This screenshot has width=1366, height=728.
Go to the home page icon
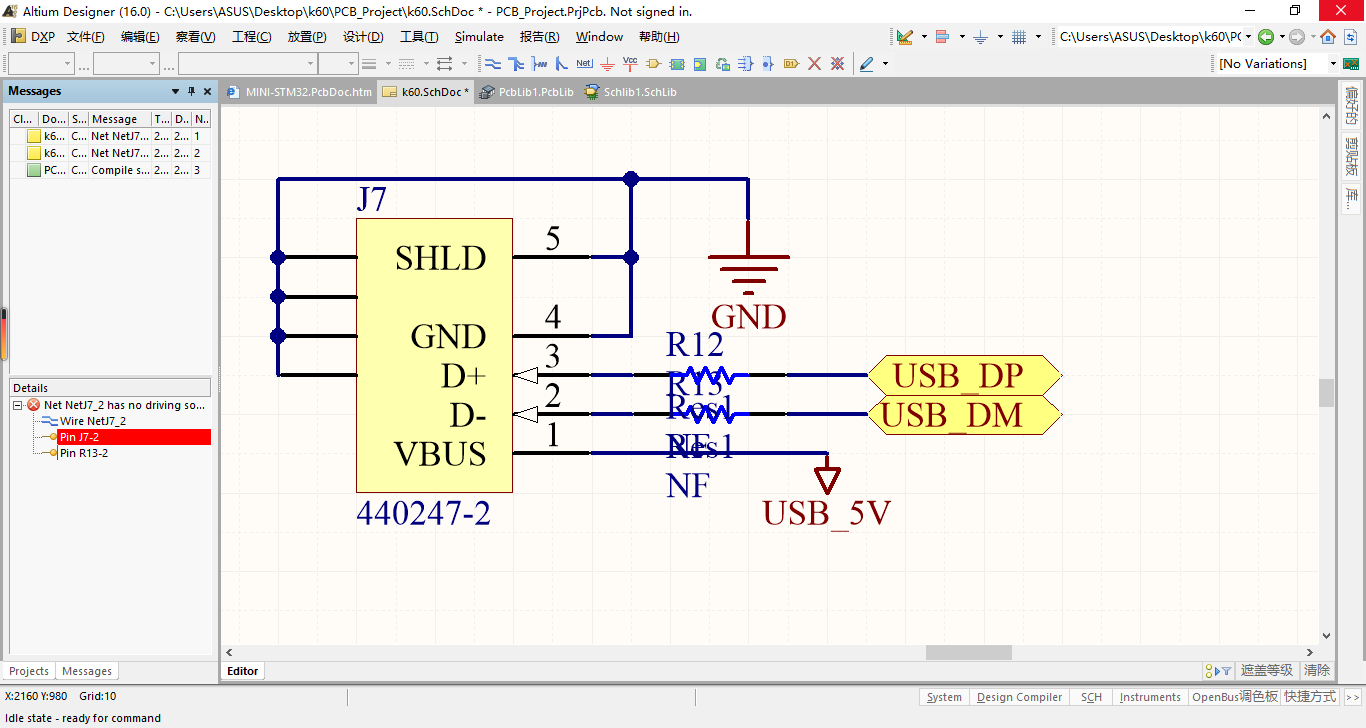tap(1328, 37)
